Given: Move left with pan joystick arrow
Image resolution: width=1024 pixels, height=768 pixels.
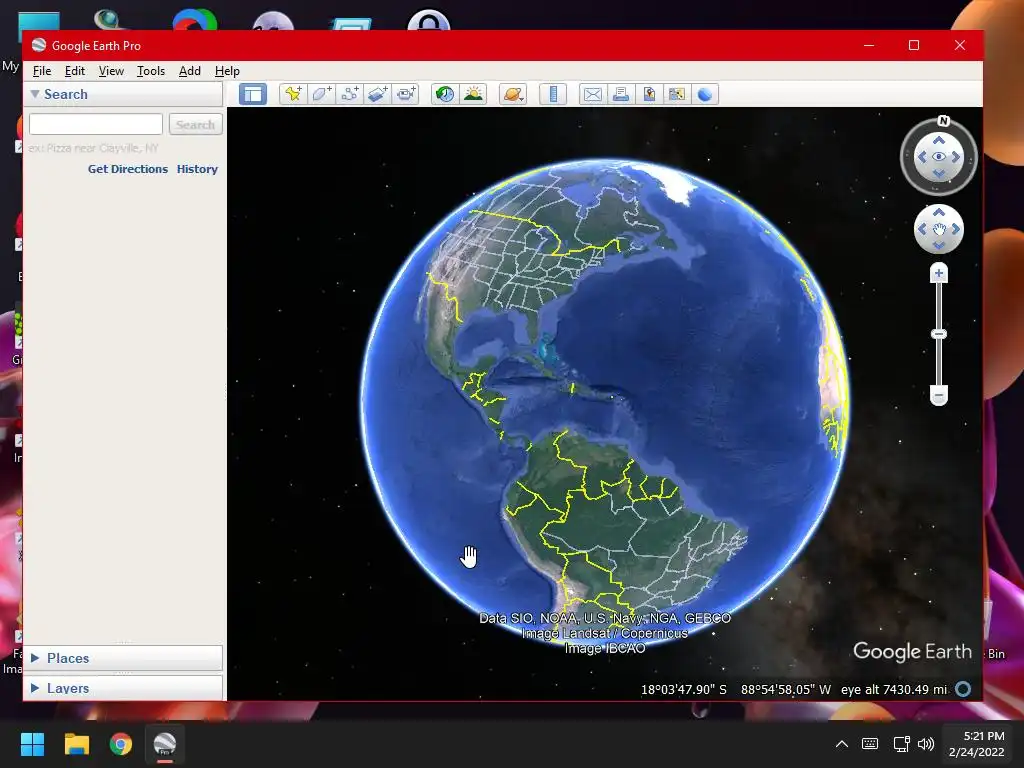Looking at the screenshot, I should point(922,229).
